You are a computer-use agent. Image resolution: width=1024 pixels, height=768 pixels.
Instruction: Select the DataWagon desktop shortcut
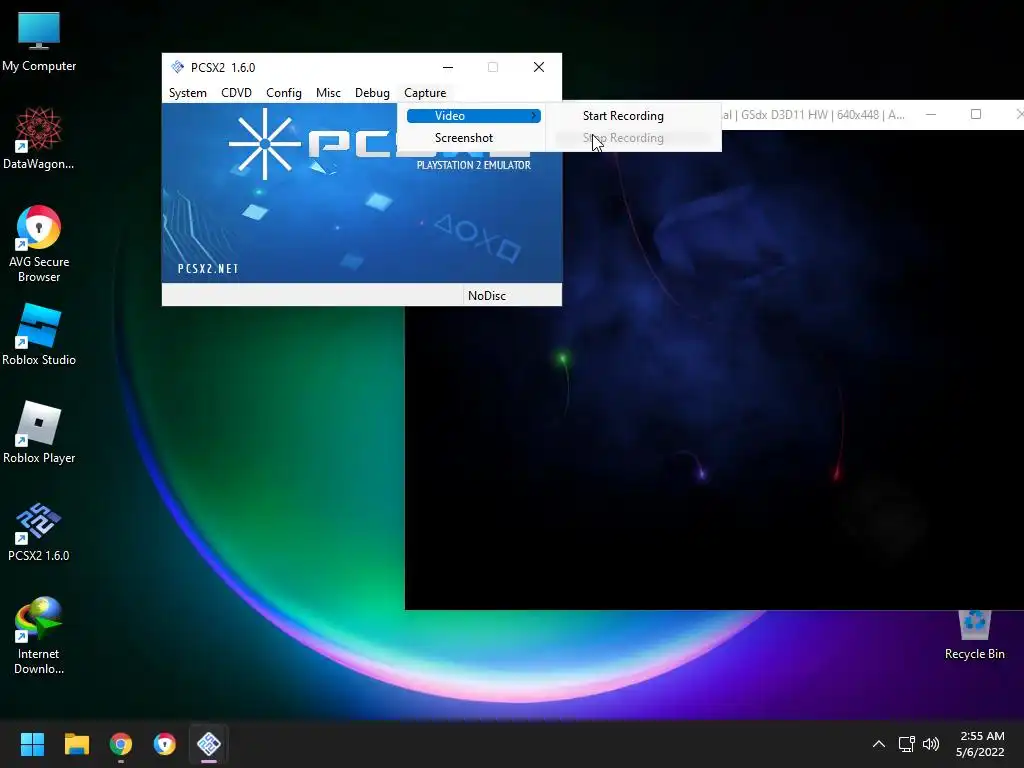(39, 139)
